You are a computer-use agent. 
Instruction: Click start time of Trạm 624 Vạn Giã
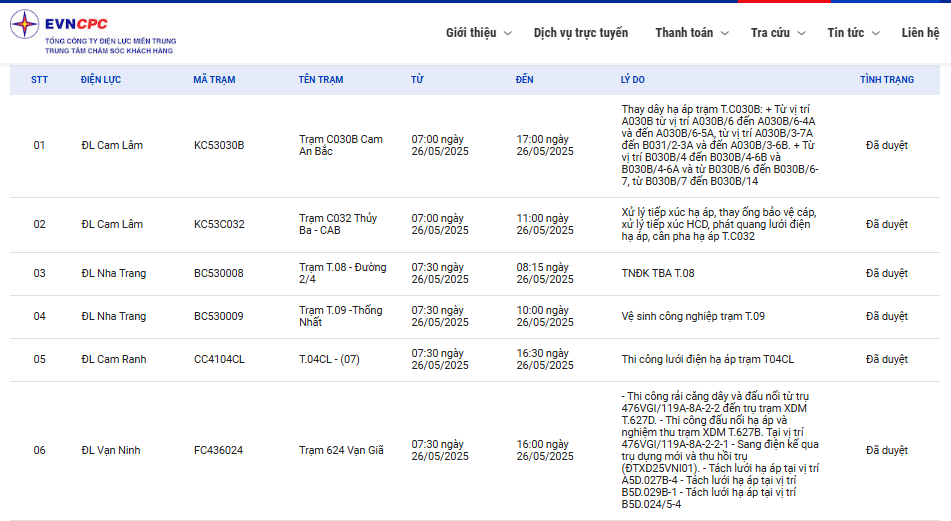click(440, 450)
